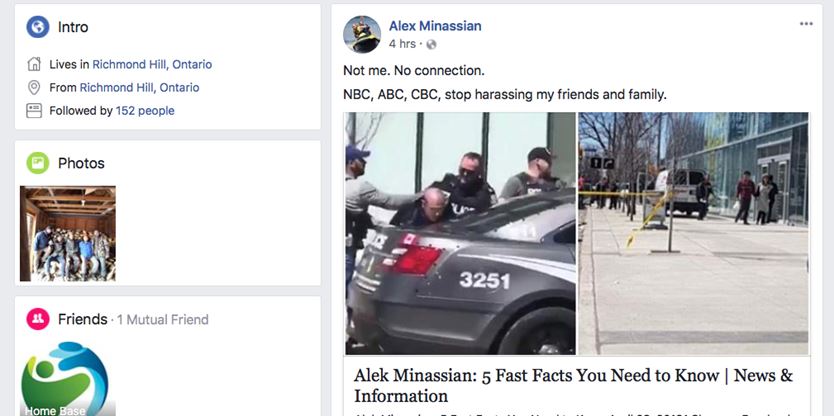This screenshot has height=416, width=834.
Task: Open the police car 3251 arrest image
Action: [461, 233]
